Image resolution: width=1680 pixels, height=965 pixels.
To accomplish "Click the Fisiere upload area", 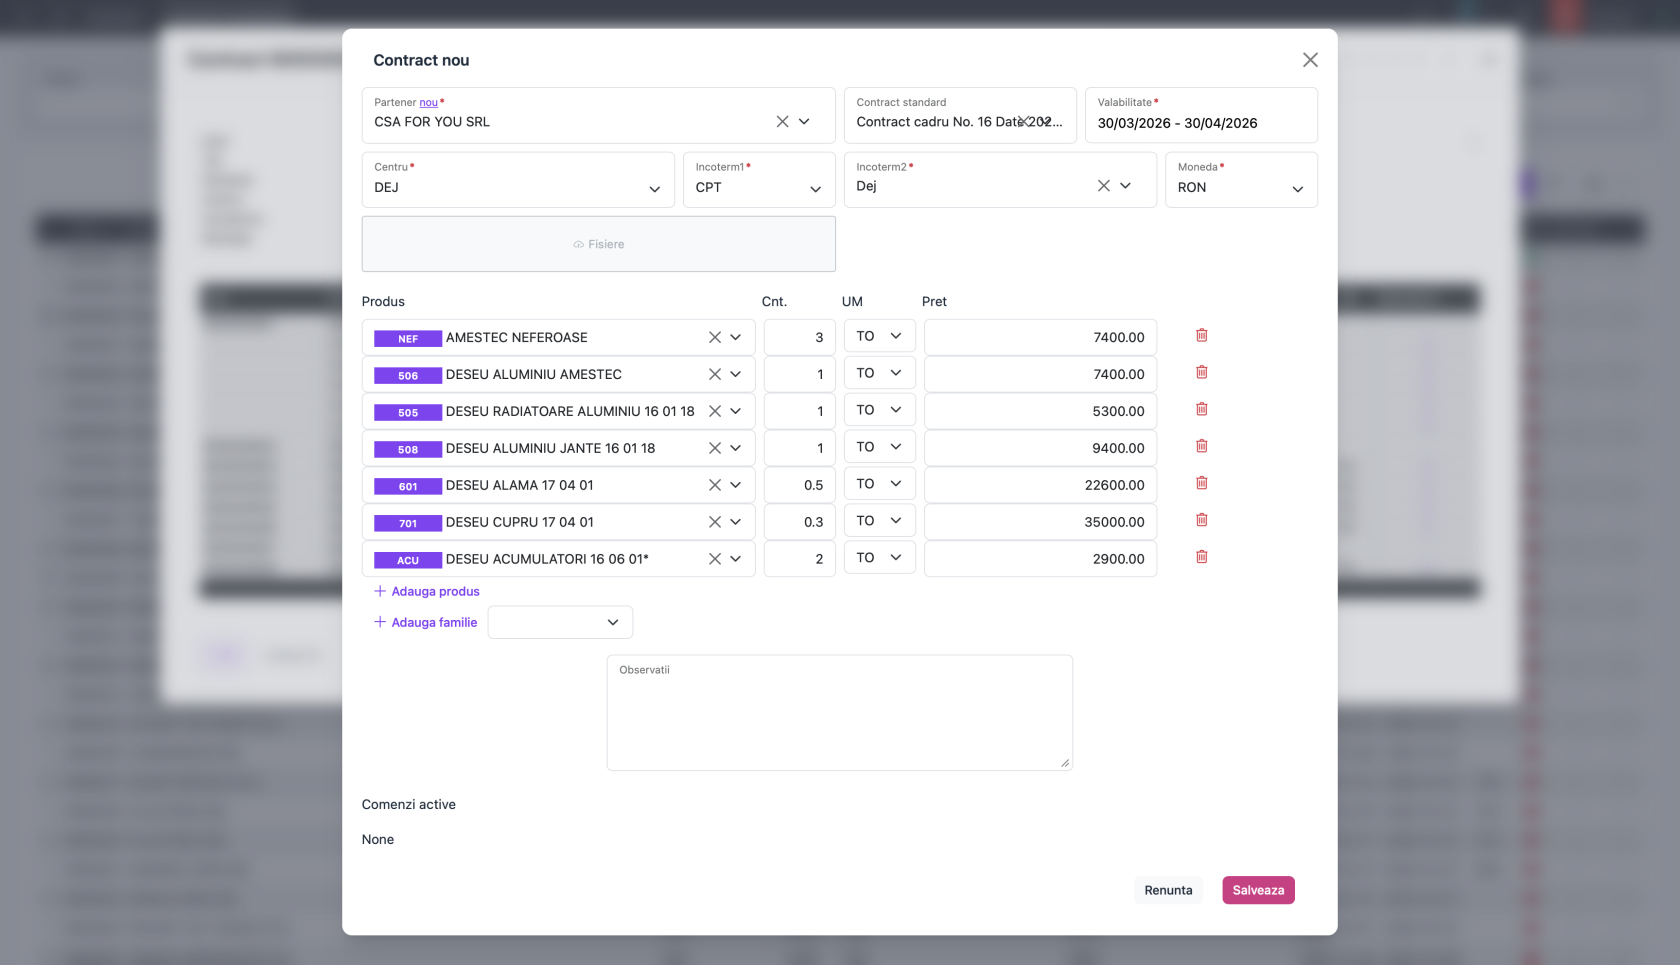I will pos(598,244).
